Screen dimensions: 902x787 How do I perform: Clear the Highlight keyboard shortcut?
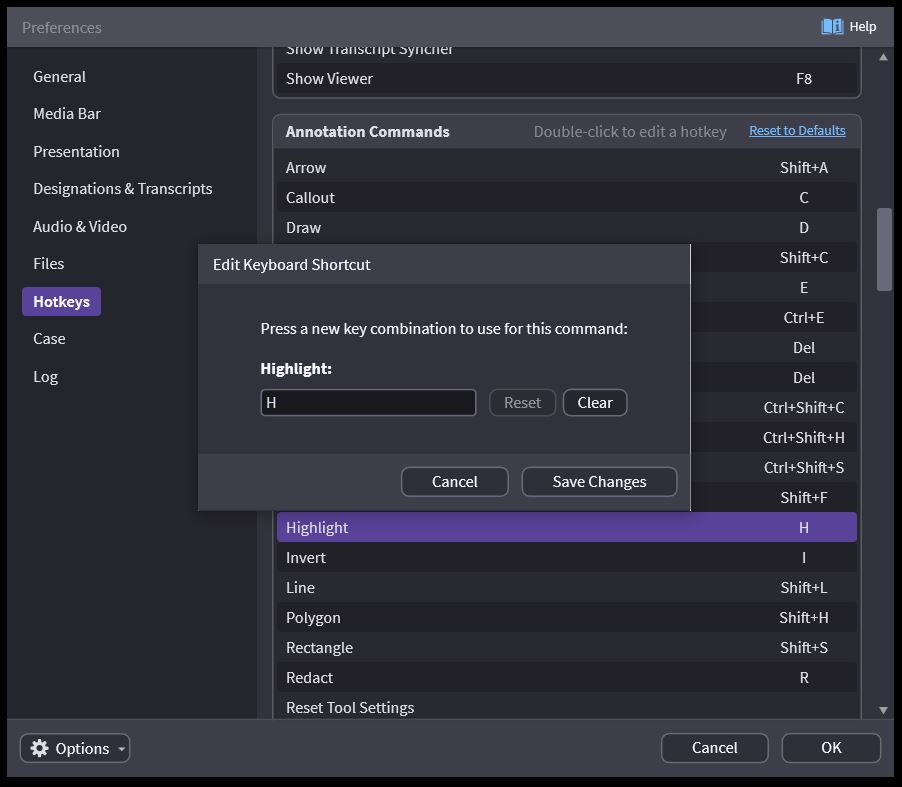click(594, 403)
